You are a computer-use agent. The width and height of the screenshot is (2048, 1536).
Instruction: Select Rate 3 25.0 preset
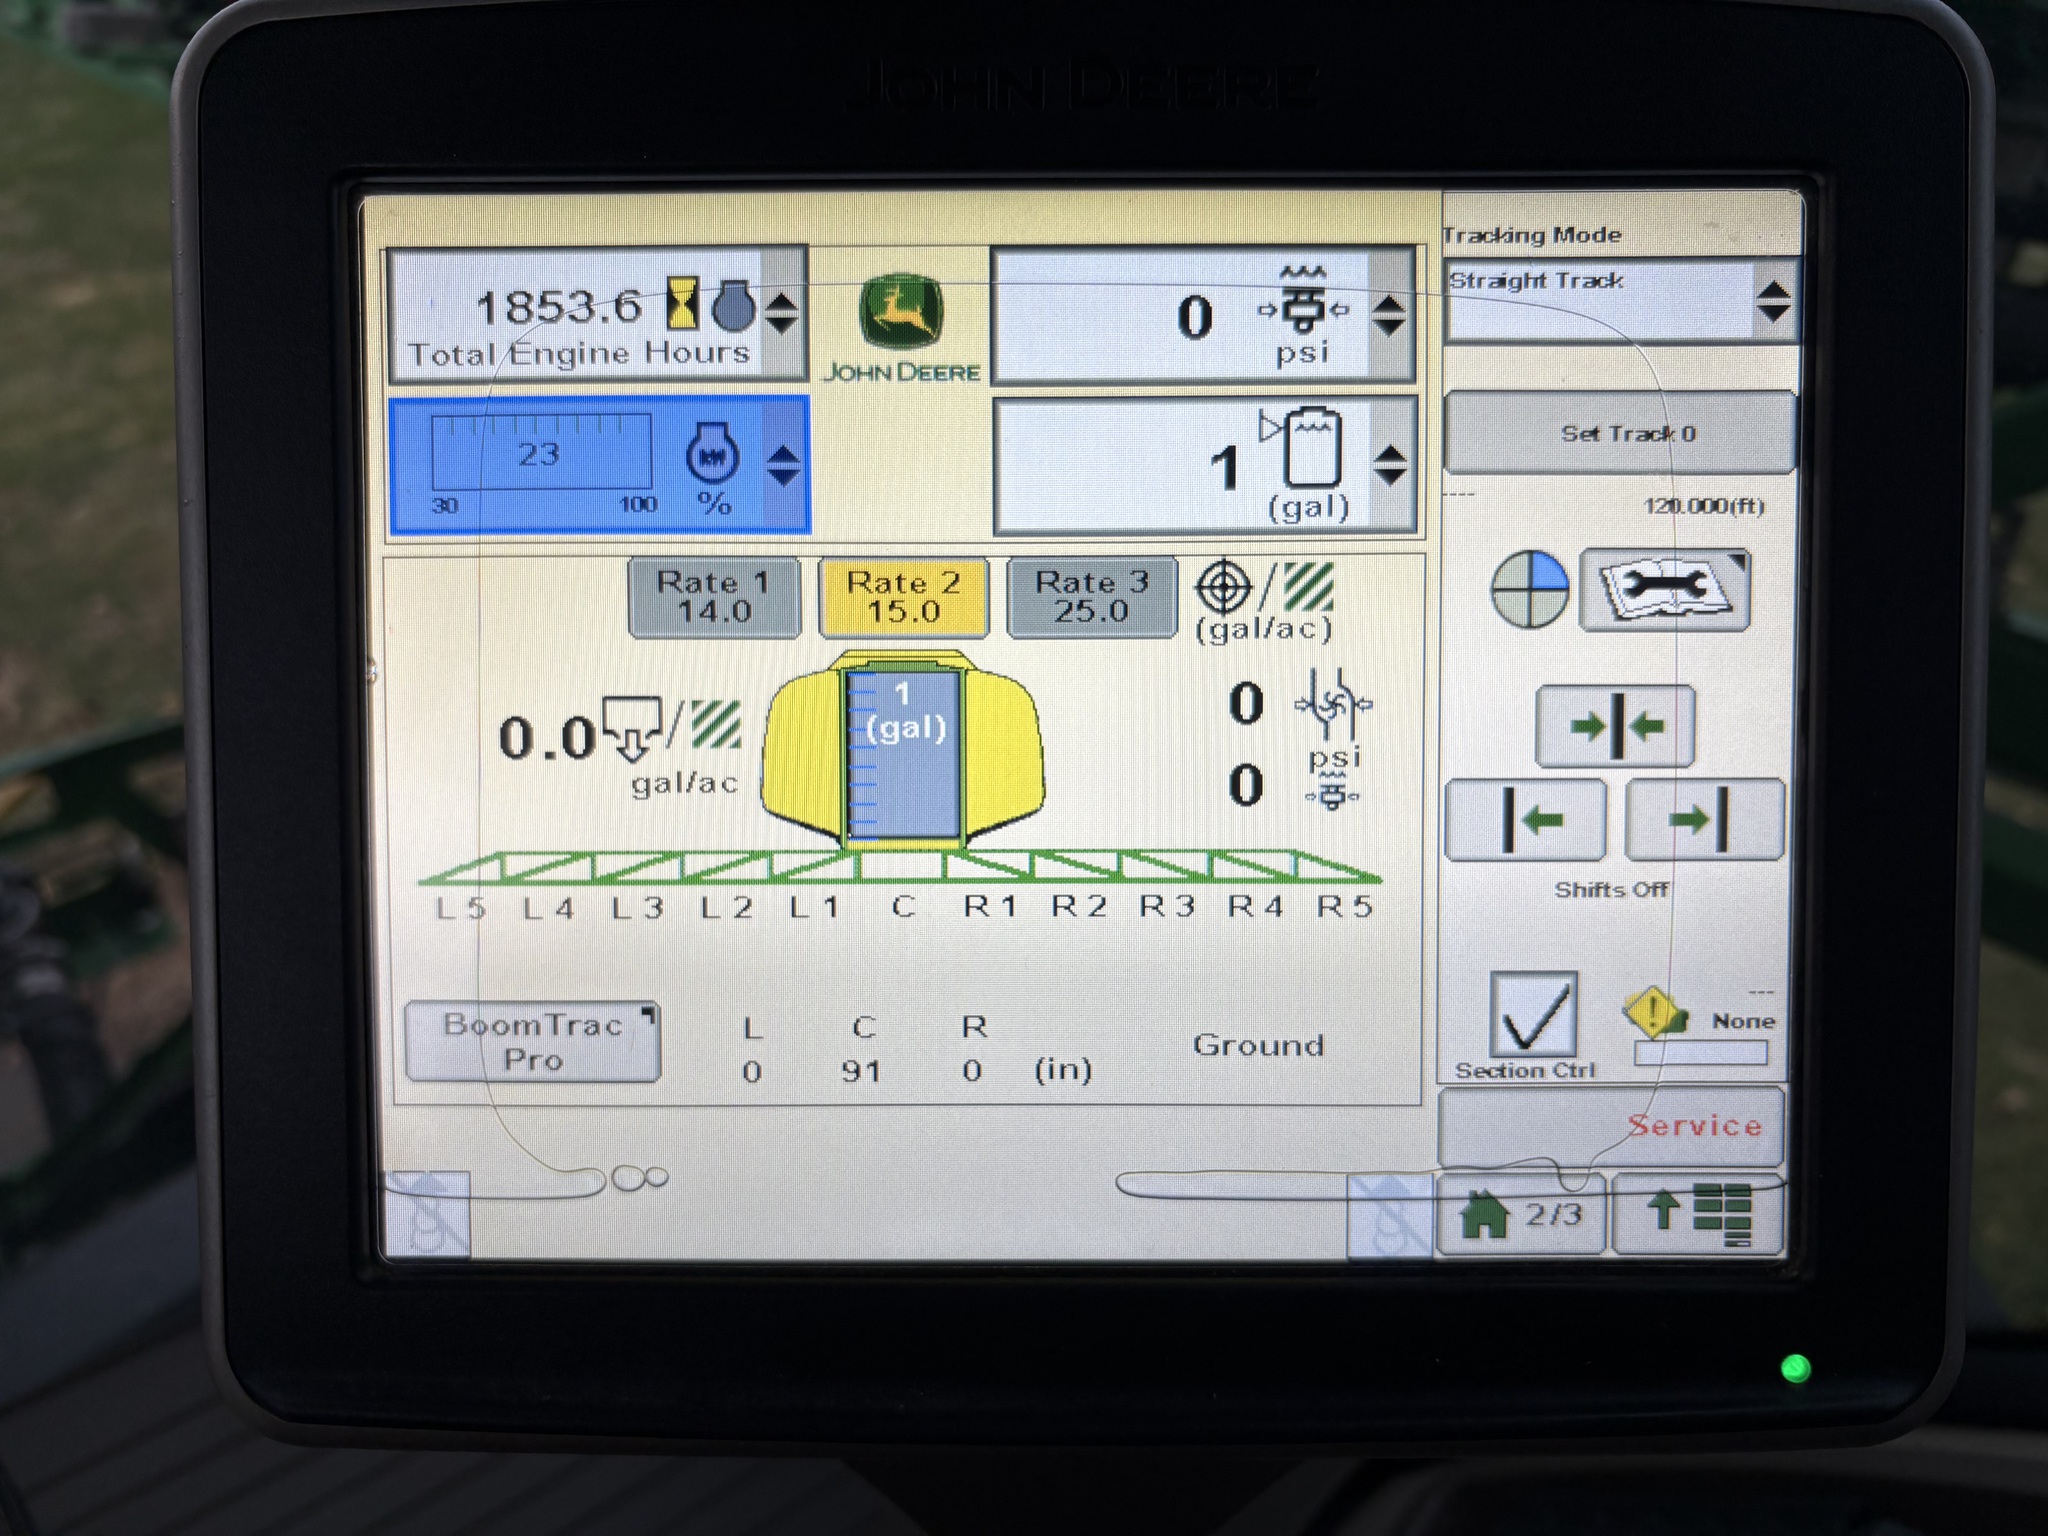tap(1091, 597)
